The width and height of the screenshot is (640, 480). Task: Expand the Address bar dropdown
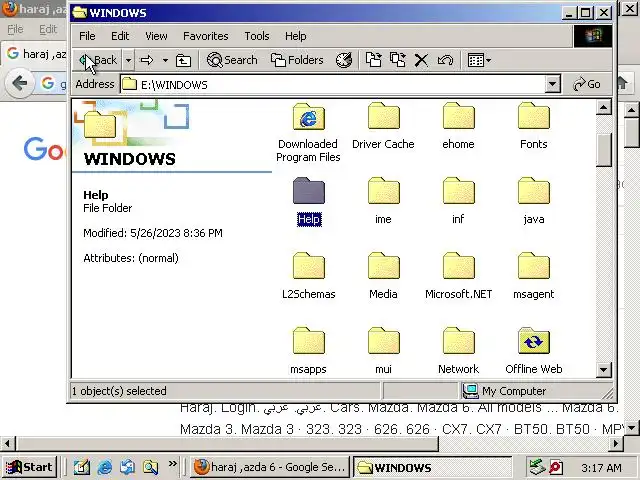pyautogui.click(x=552, y=84)
